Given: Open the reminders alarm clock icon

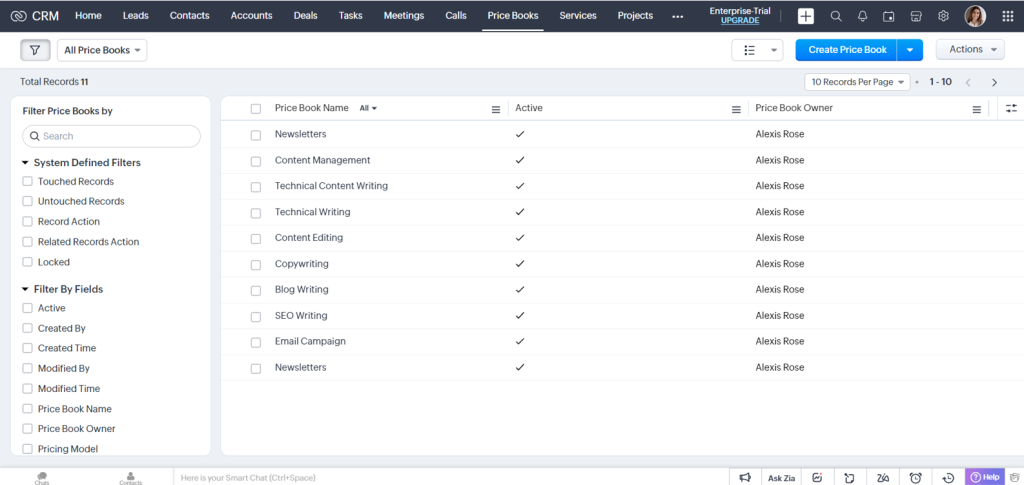Looking at the screenshot, I should [916, 477].
